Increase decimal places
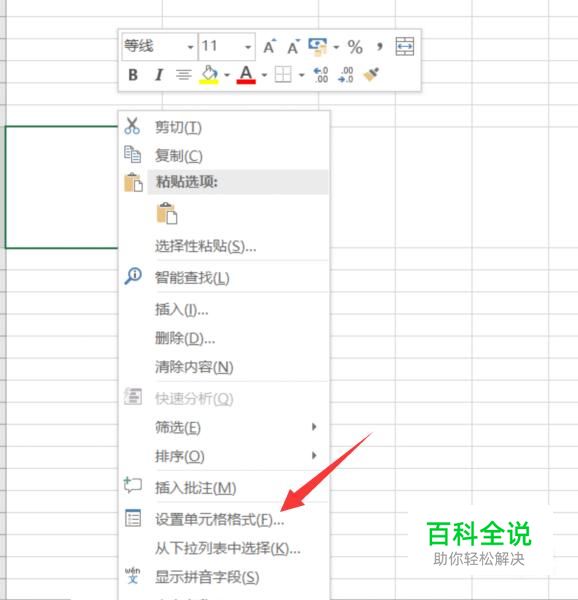The width and height of the screenshot is (578, 600). pos(321,75)
